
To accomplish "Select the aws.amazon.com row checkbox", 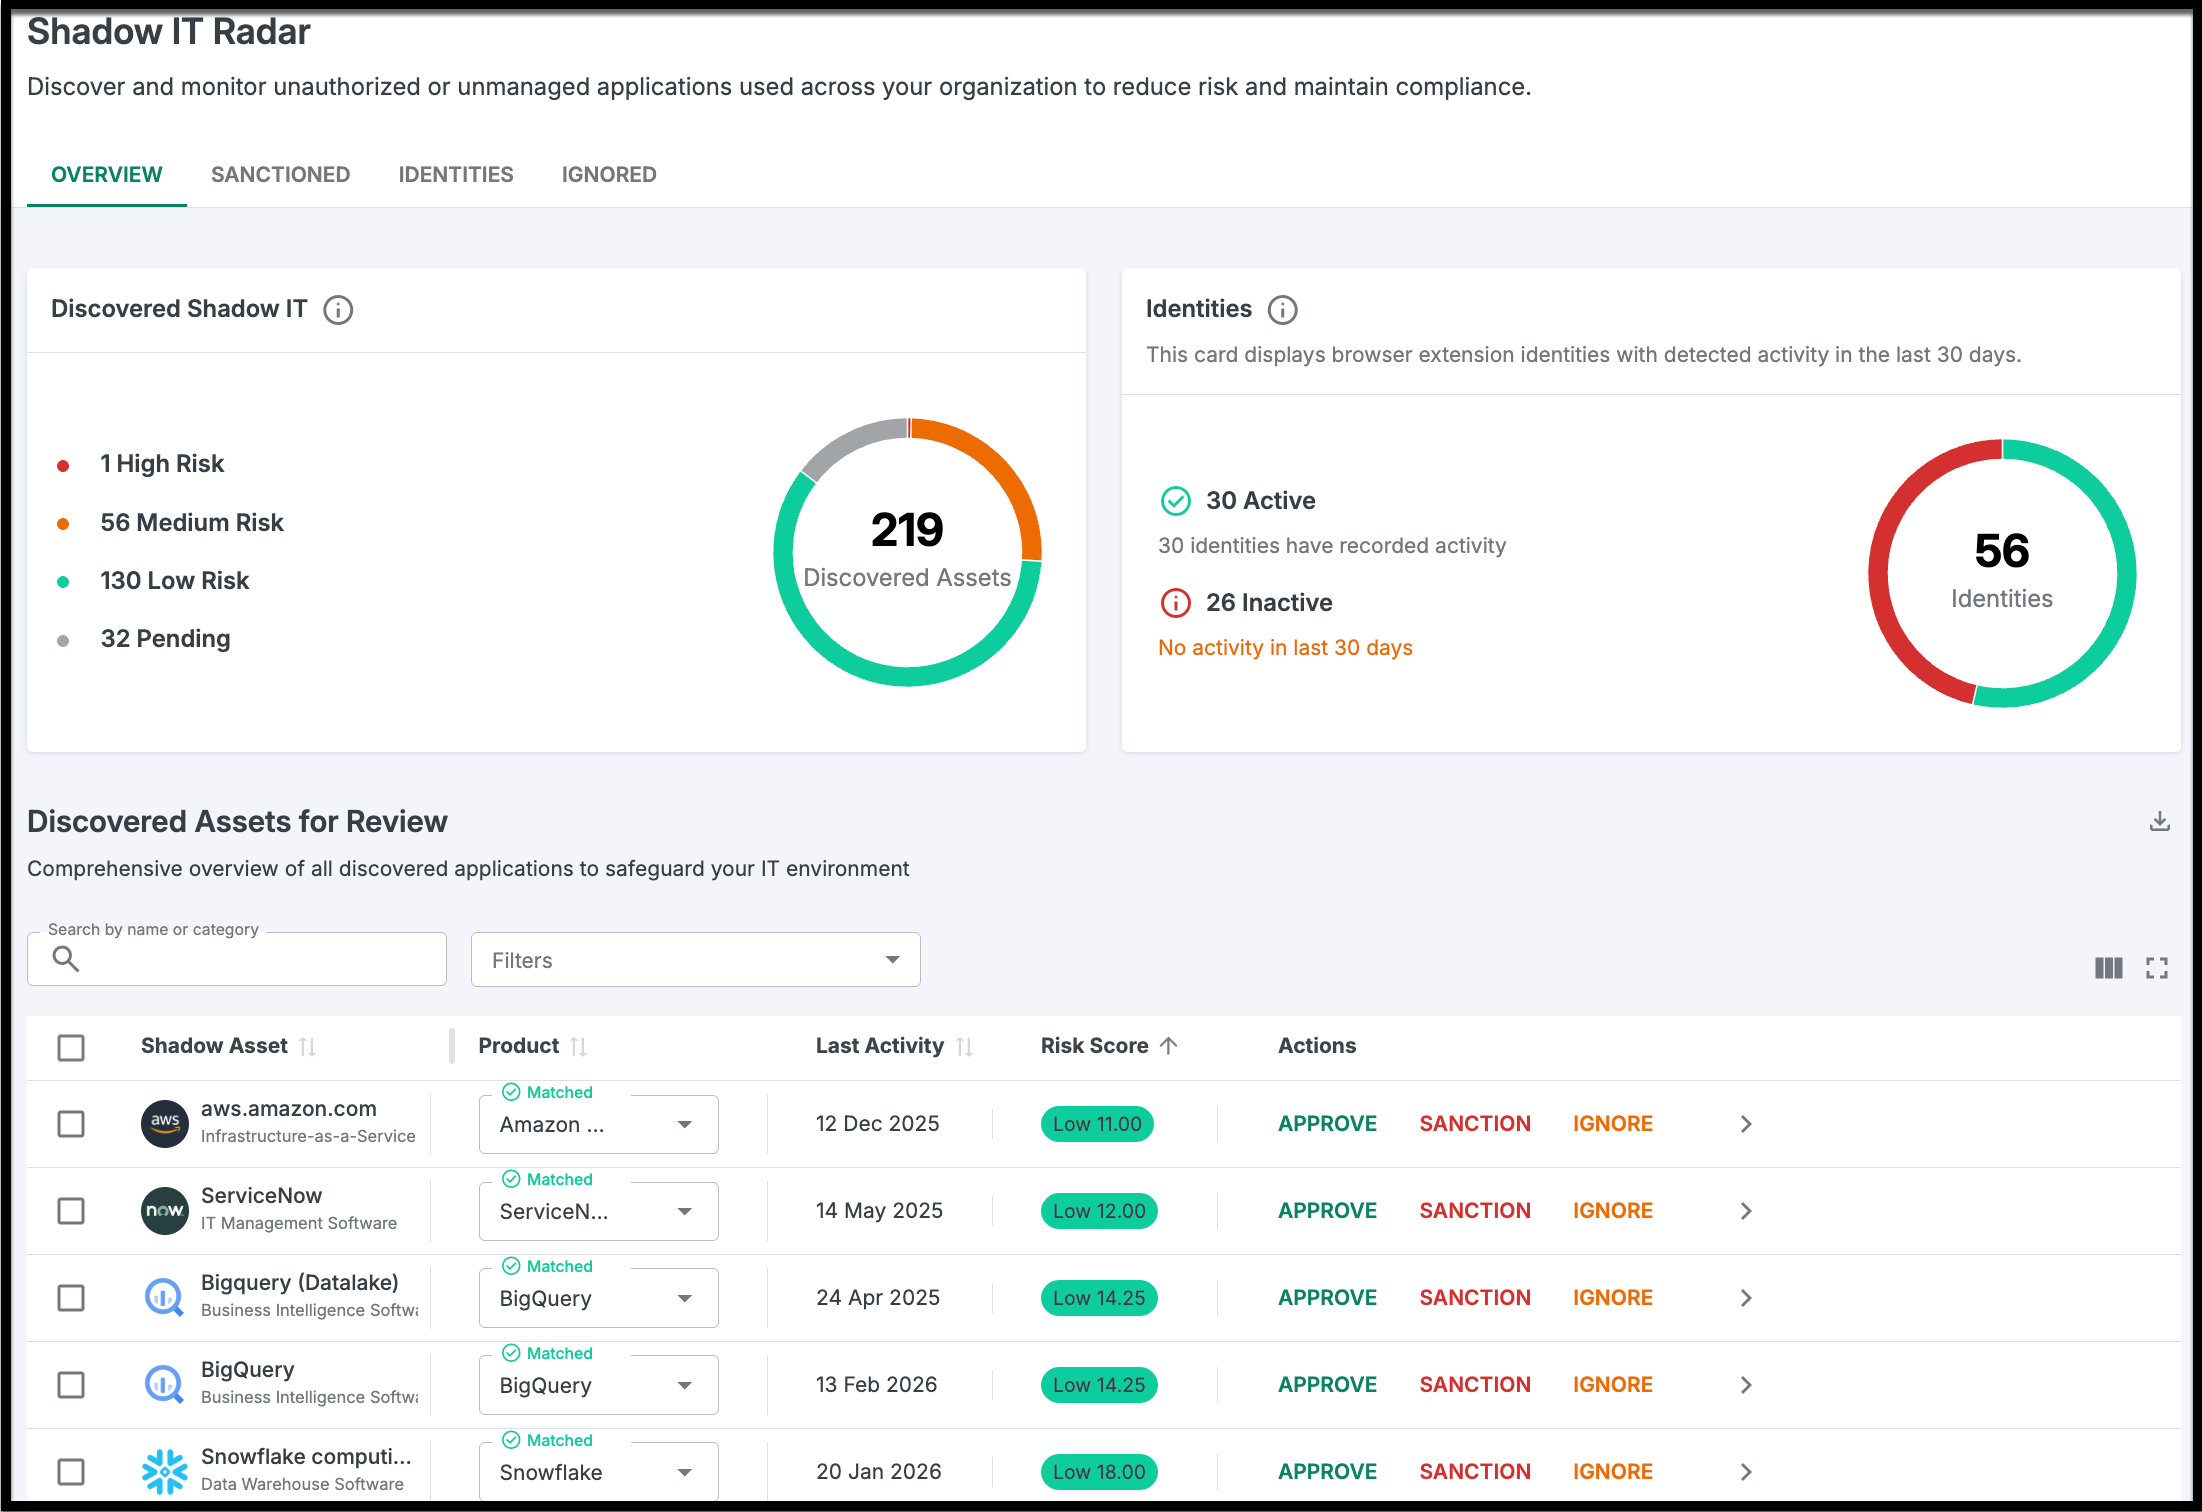I will (x=71, y=1124).
